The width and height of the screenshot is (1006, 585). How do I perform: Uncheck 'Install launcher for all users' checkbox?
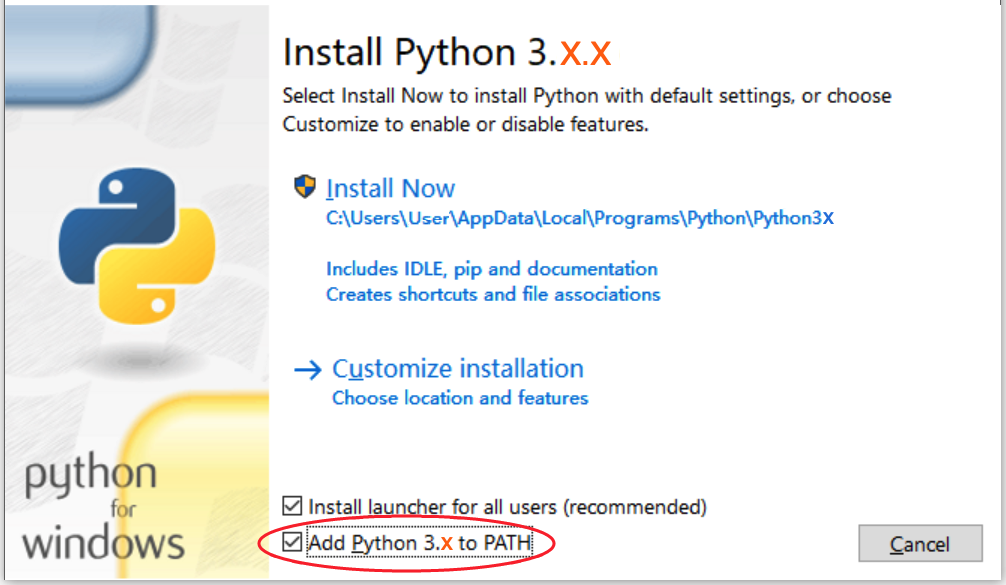pos(292,506)
